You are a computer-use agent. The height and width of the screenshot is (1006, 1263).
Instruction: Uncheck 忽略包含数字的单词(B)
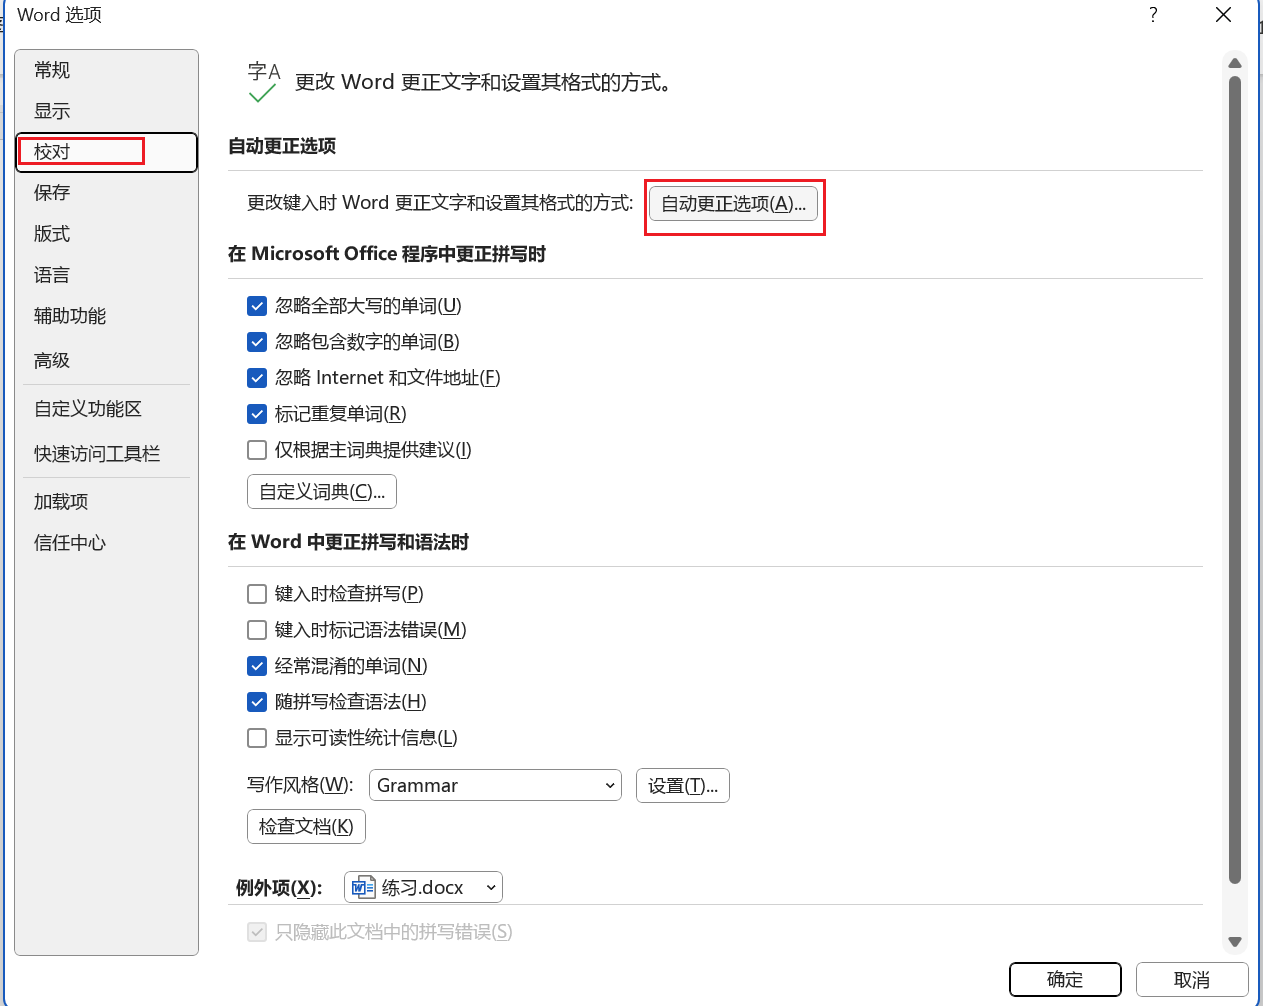257,342
